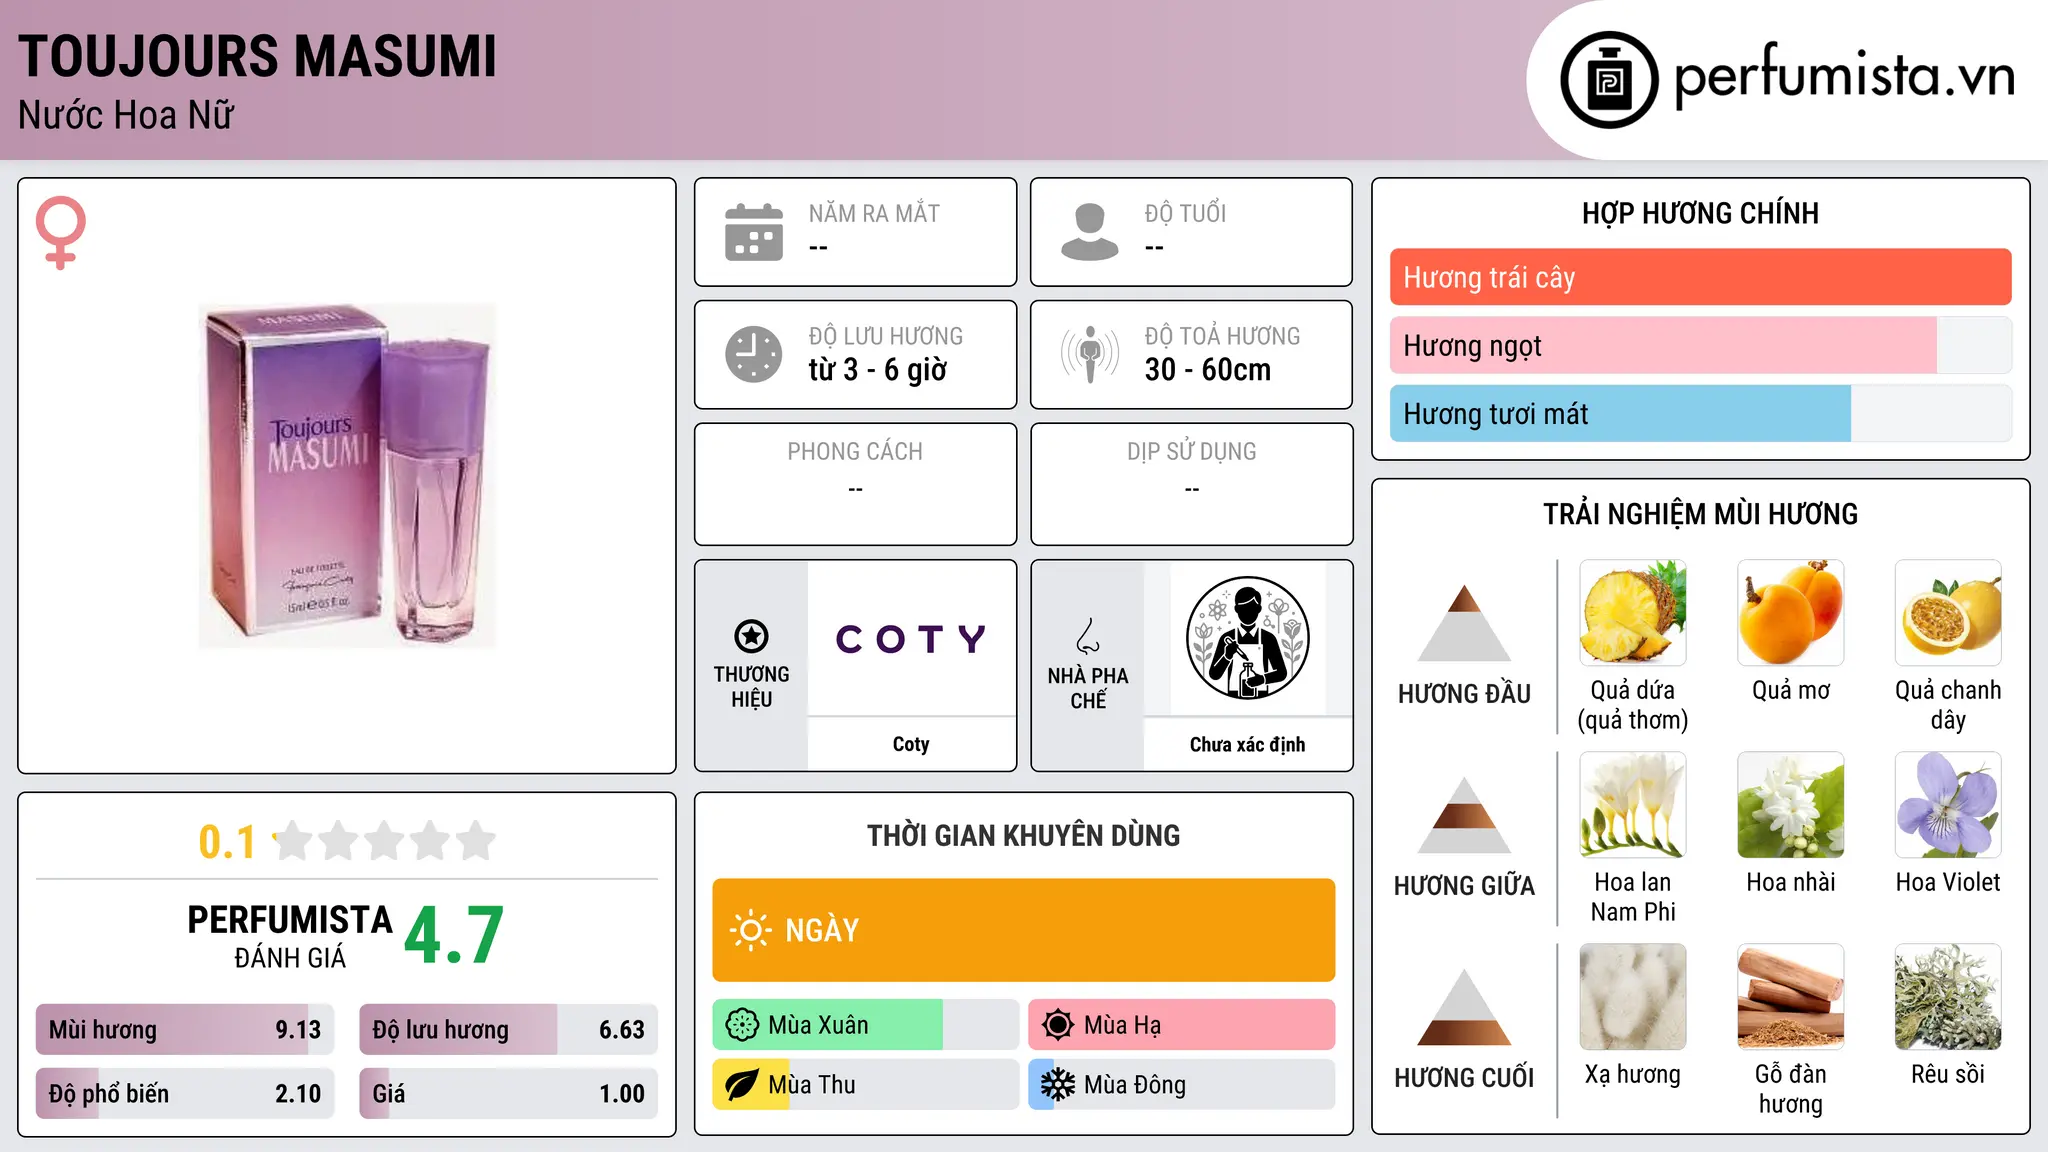
Task: Select the apricot note image
Action: pos(1791,613)
